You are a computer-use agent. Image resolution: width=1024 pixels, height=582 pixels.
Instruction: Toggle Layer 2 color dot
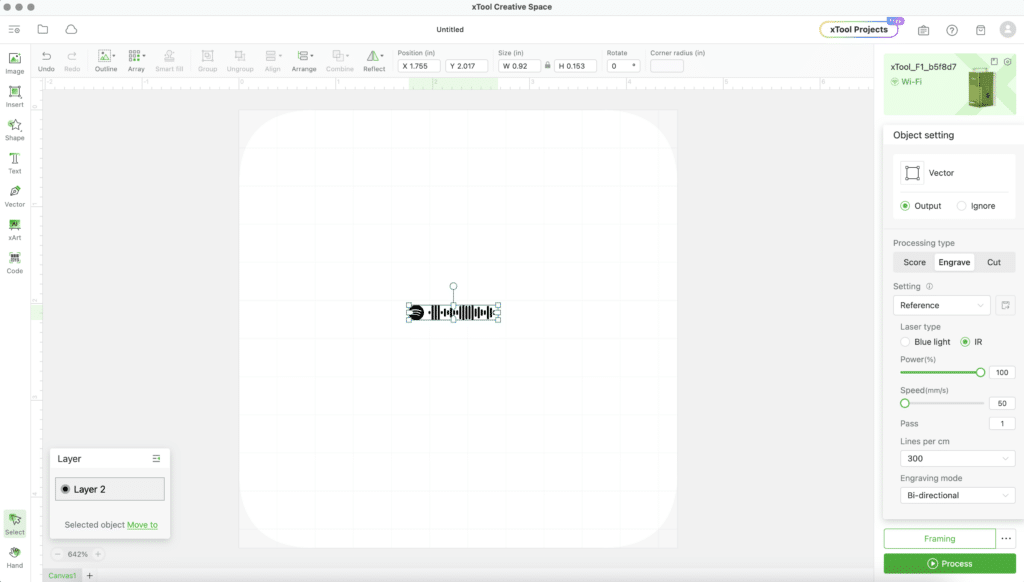coord(65,489)
